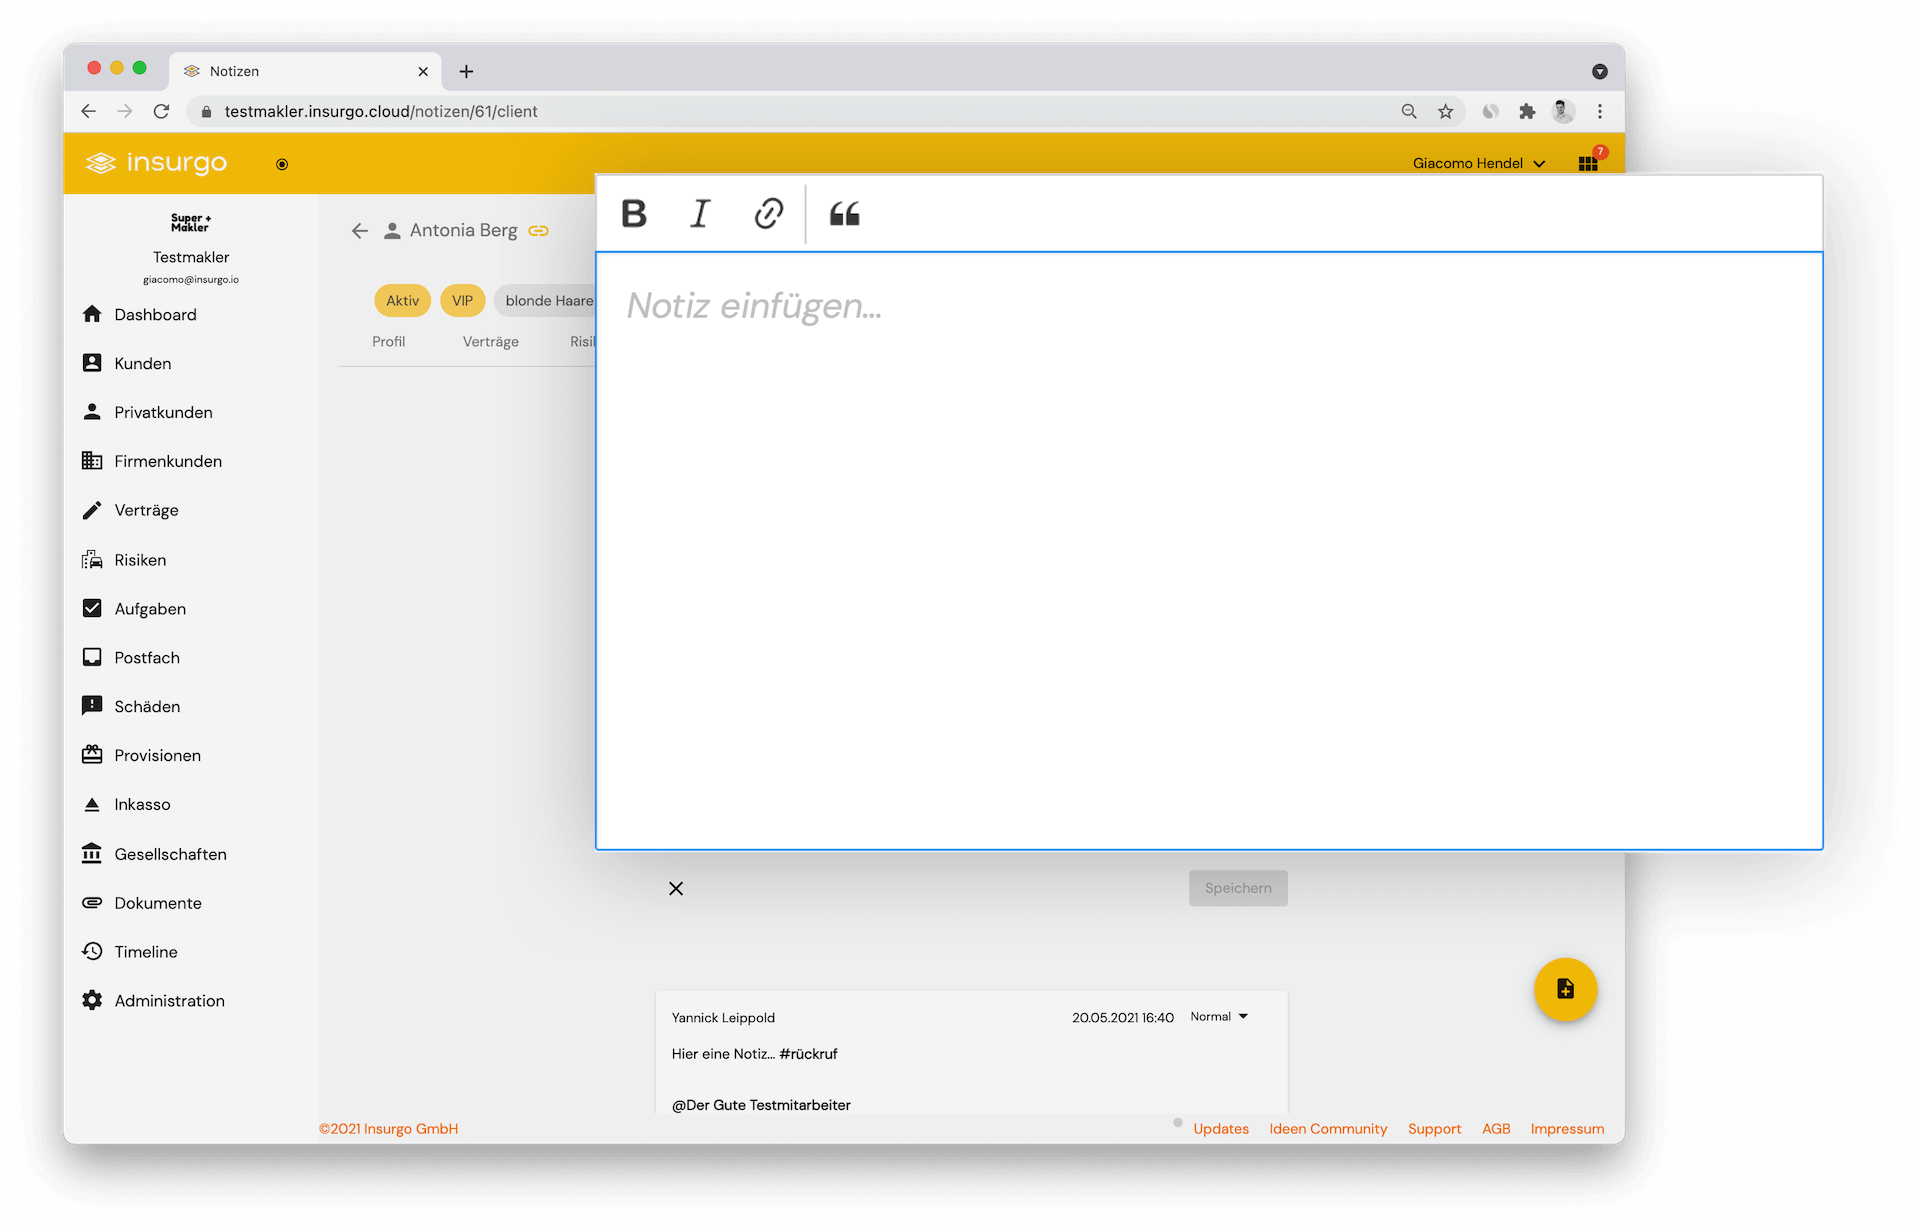Switch to the Verträge tab under client header
Image resolution: width=1920 pixels, height=1228 pixels.
click(x=490, y=341)
